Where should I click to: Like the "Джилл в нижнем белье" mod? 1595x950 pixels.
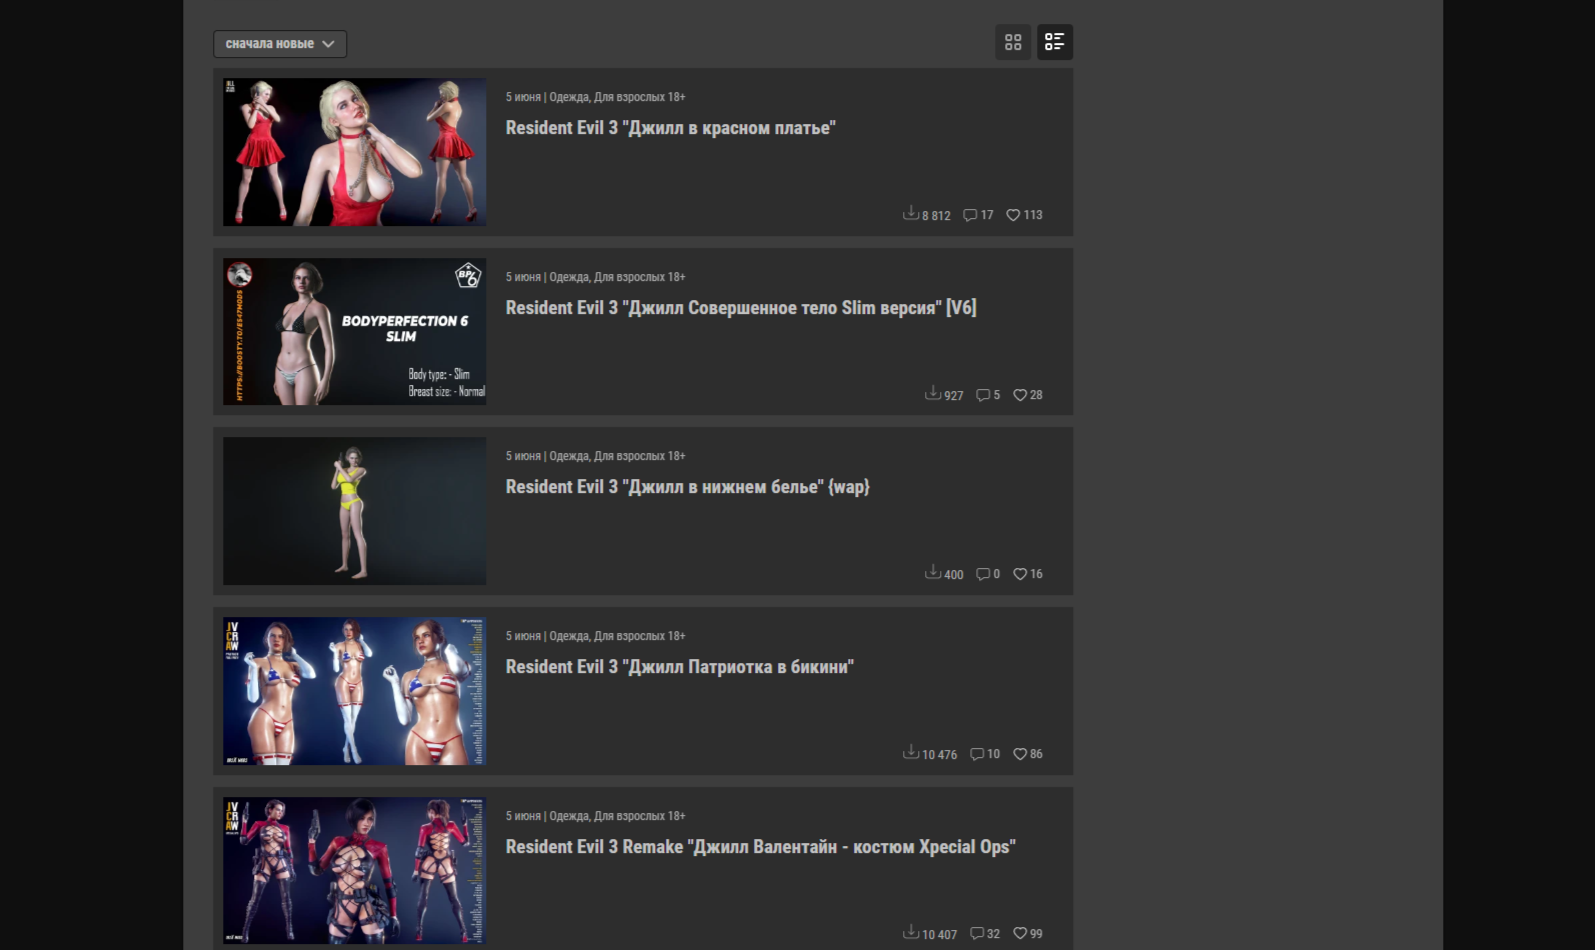(x=1020, y=574)
